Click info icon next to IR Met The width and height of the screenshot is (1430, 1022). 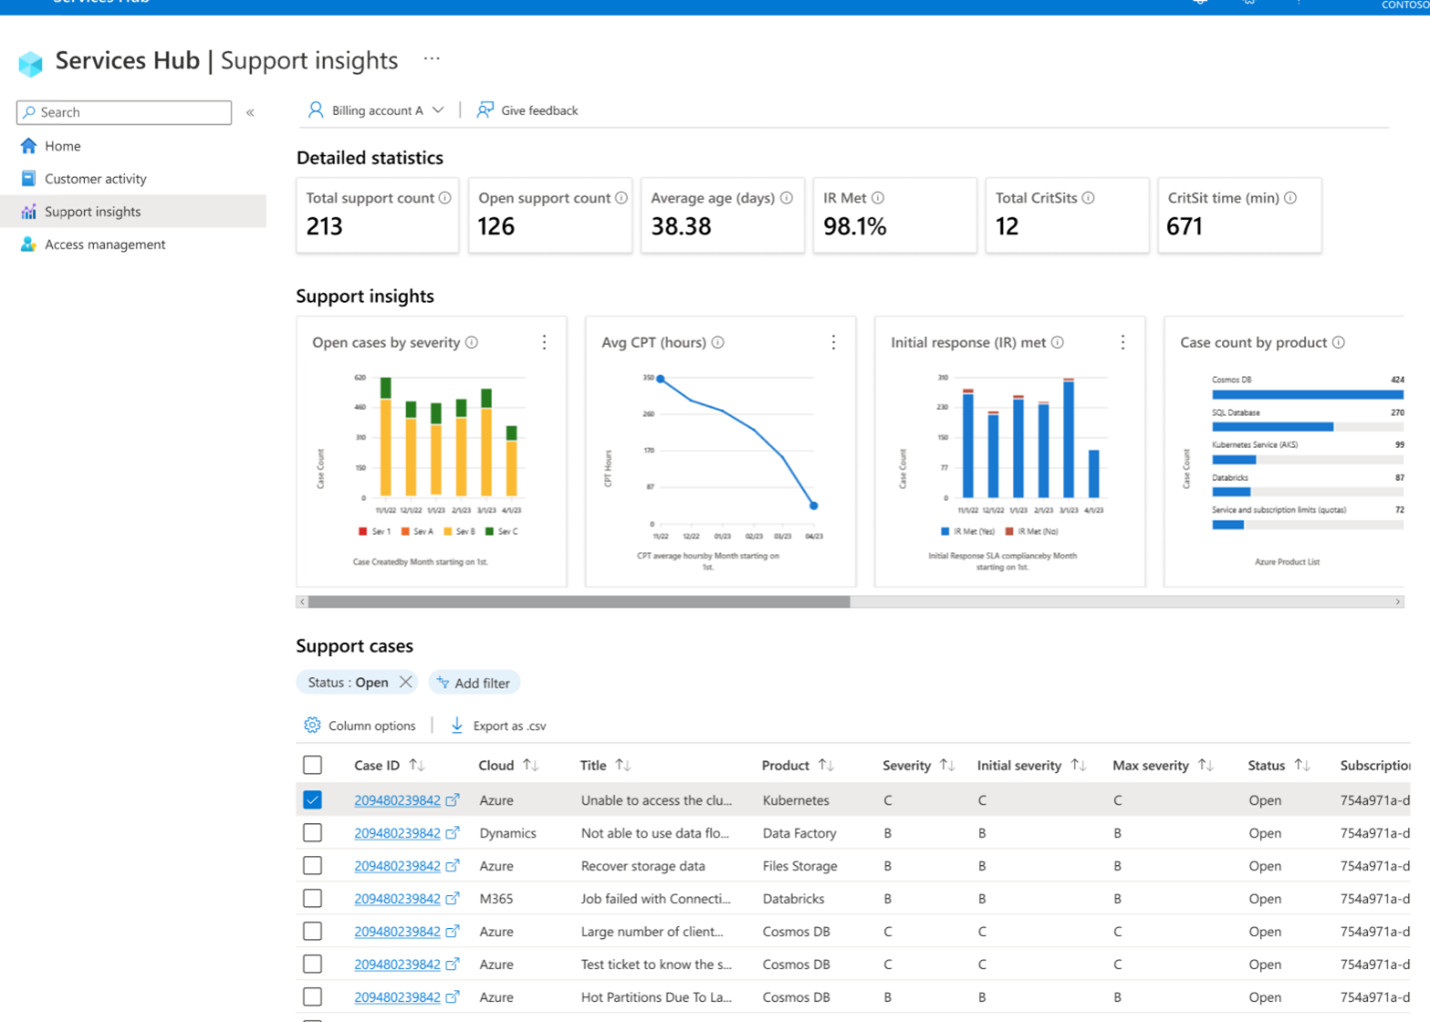(x=878, y=198)
